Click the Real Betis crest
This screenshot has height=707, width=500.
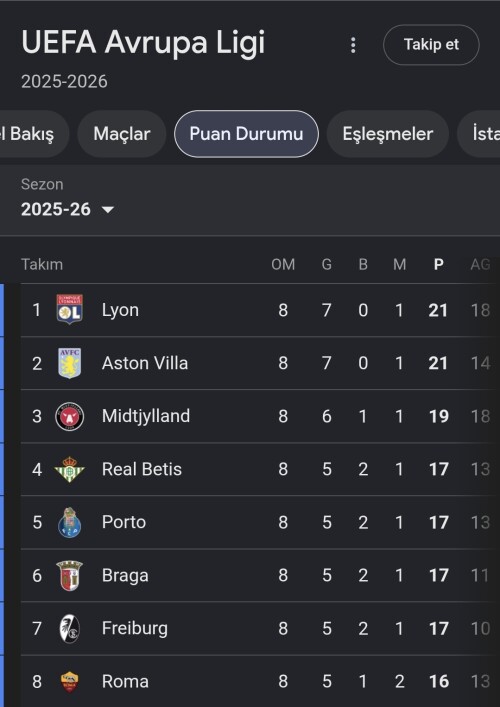point(69,469)
